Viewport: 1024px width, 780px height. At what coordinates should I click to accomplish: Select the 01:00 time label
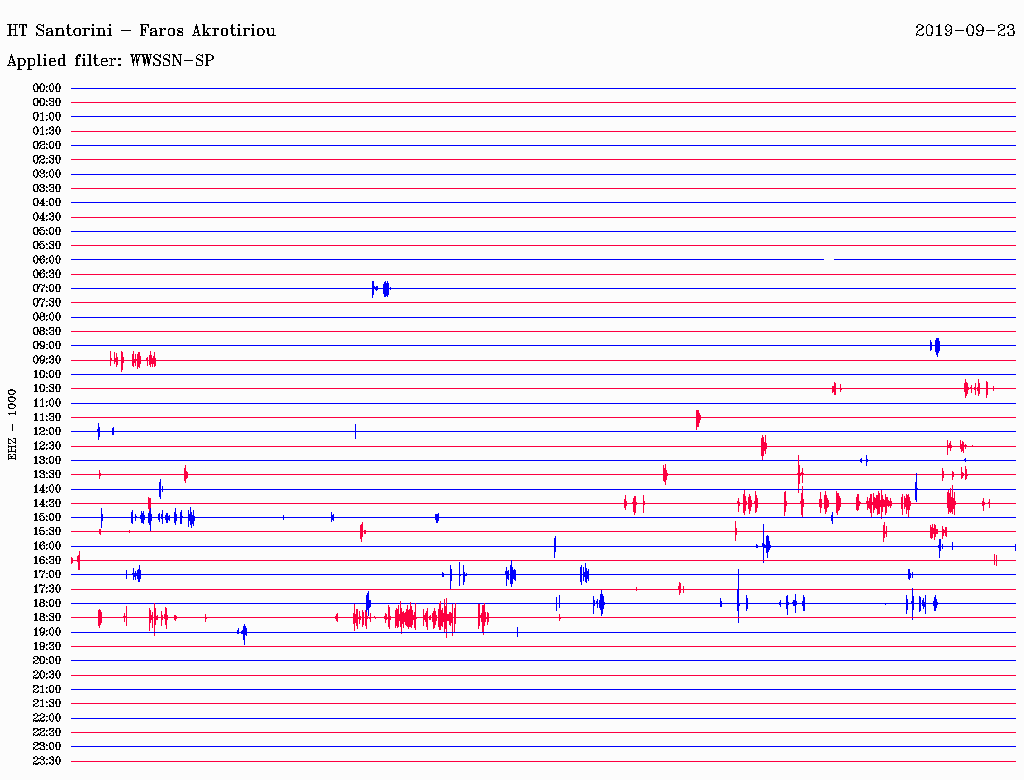click(x=47, y=117)
